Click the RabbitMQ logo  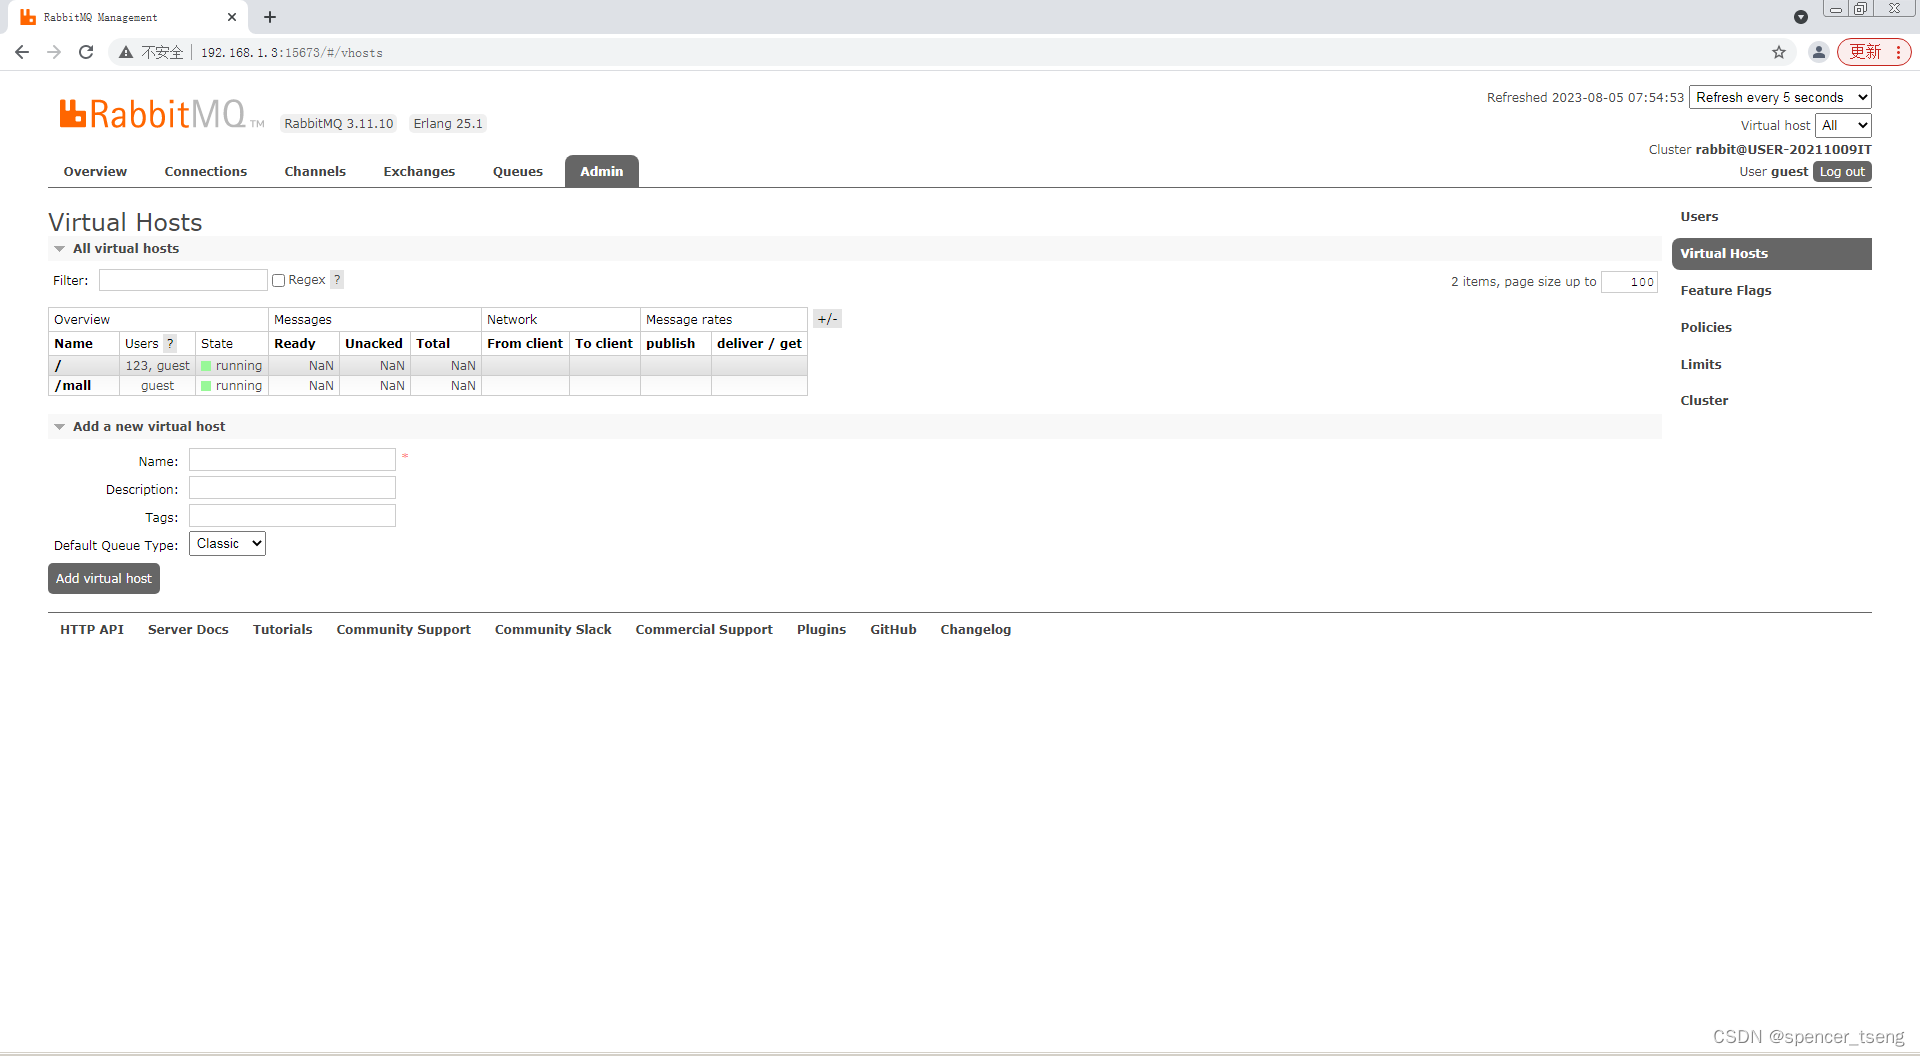pyautogui.click(x=161, y=114)
